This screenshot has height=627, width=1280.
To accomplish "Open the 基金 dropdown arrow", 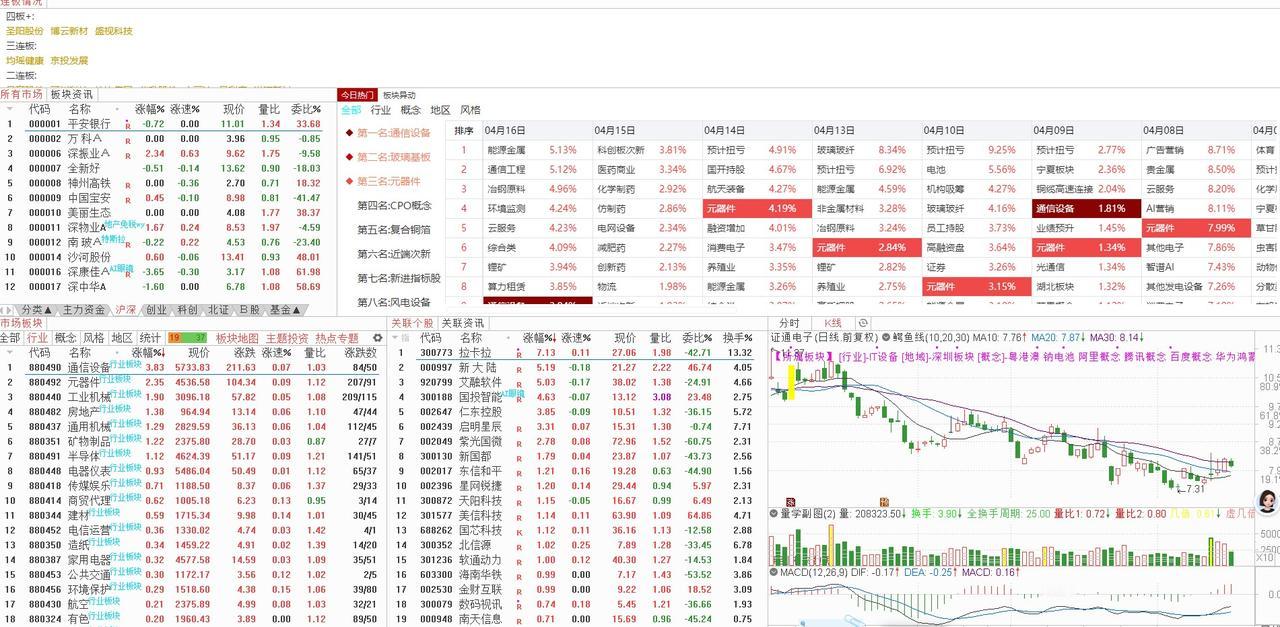I will [296, 311].
